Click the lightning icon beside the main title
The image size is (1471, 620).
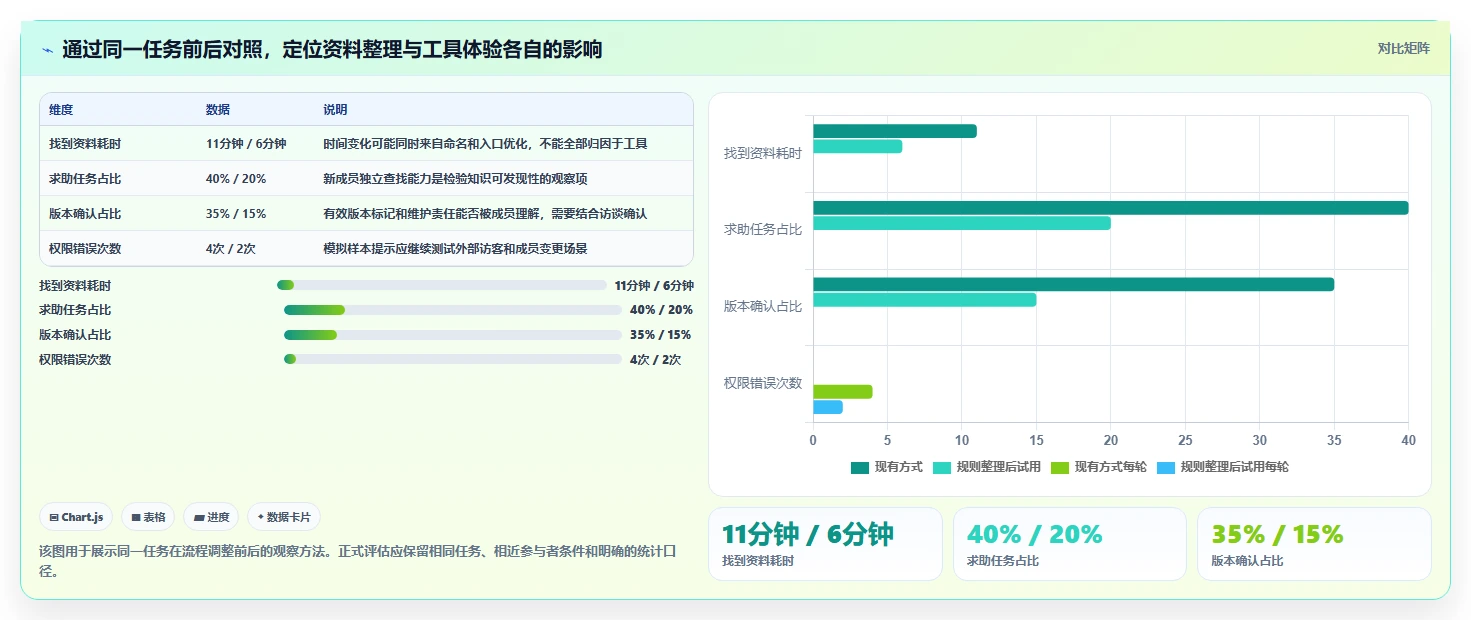pos(47,50)
